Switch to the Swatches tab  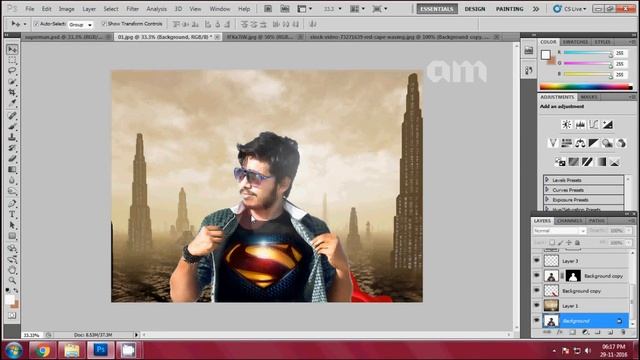(x=575, y=42)
